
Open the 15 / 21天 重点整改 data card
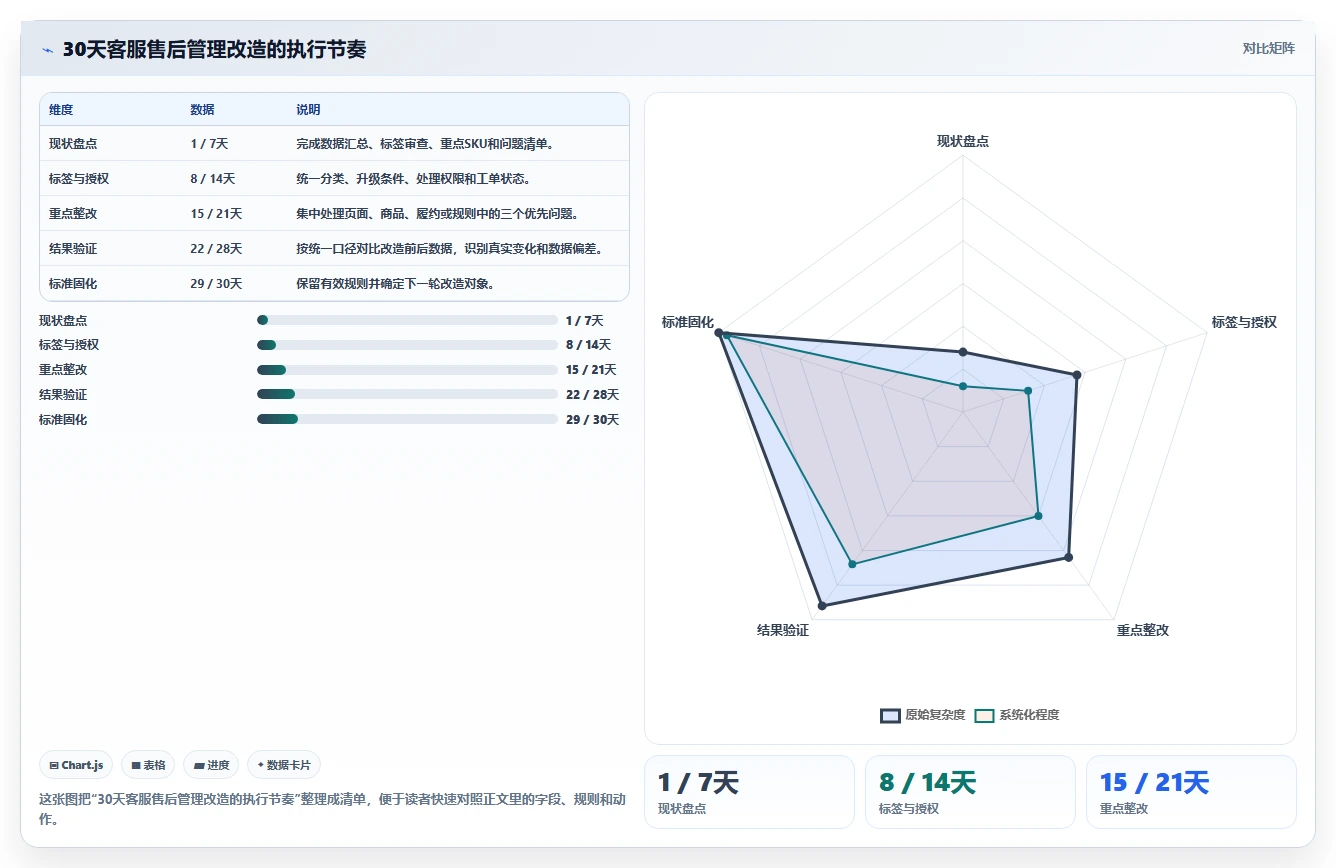point(1191,792)
